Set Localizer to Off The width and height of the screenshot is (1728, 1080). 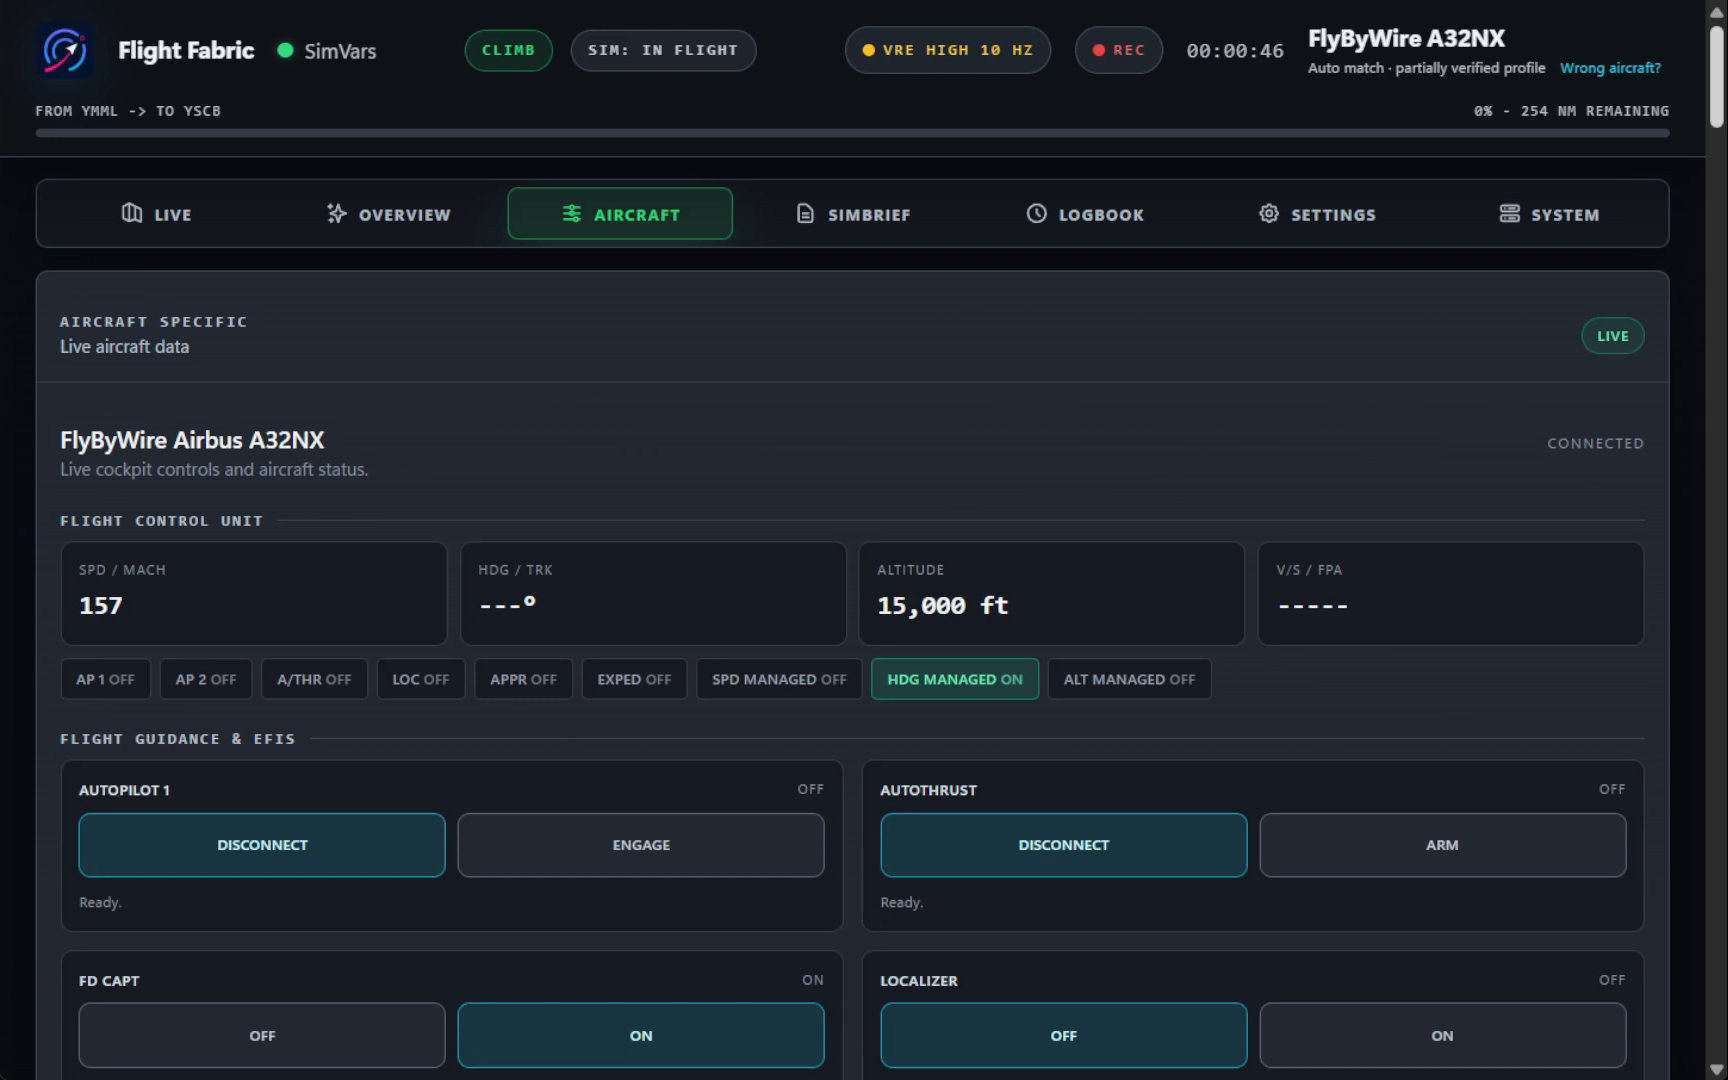tap(1064, 1036)
